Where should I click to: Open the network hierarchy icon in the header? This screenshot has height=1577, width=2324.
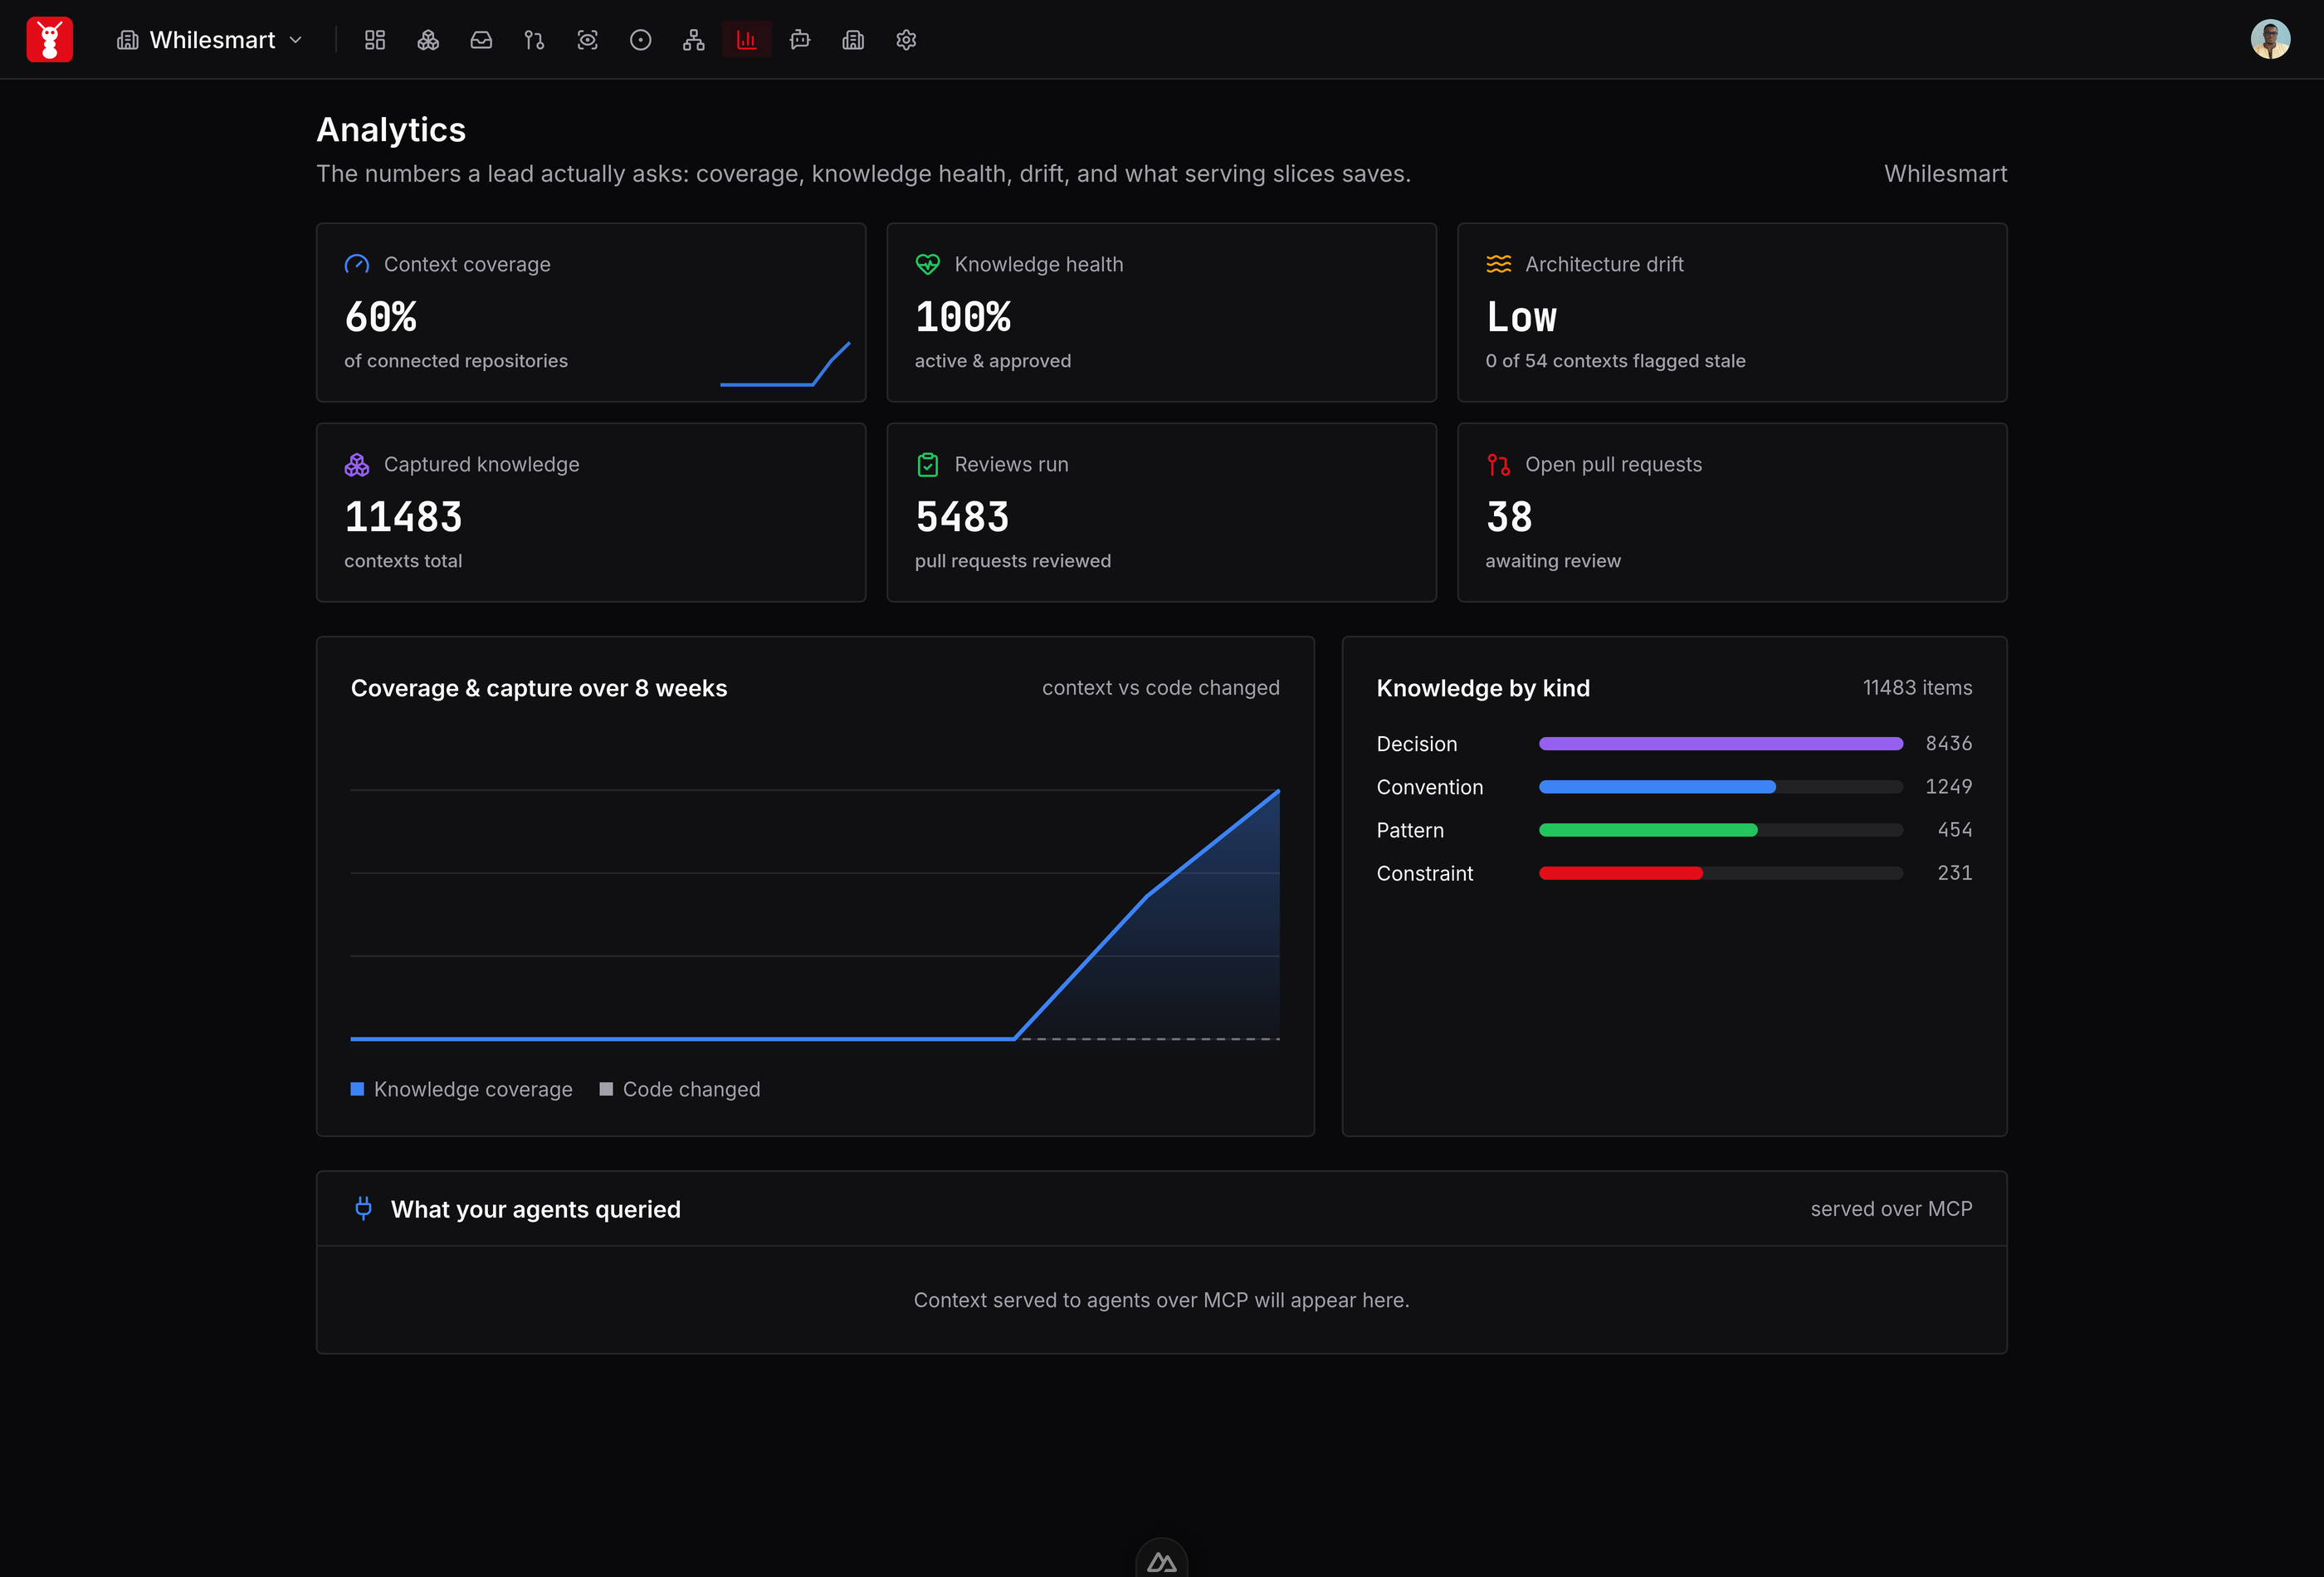point(694,40)
